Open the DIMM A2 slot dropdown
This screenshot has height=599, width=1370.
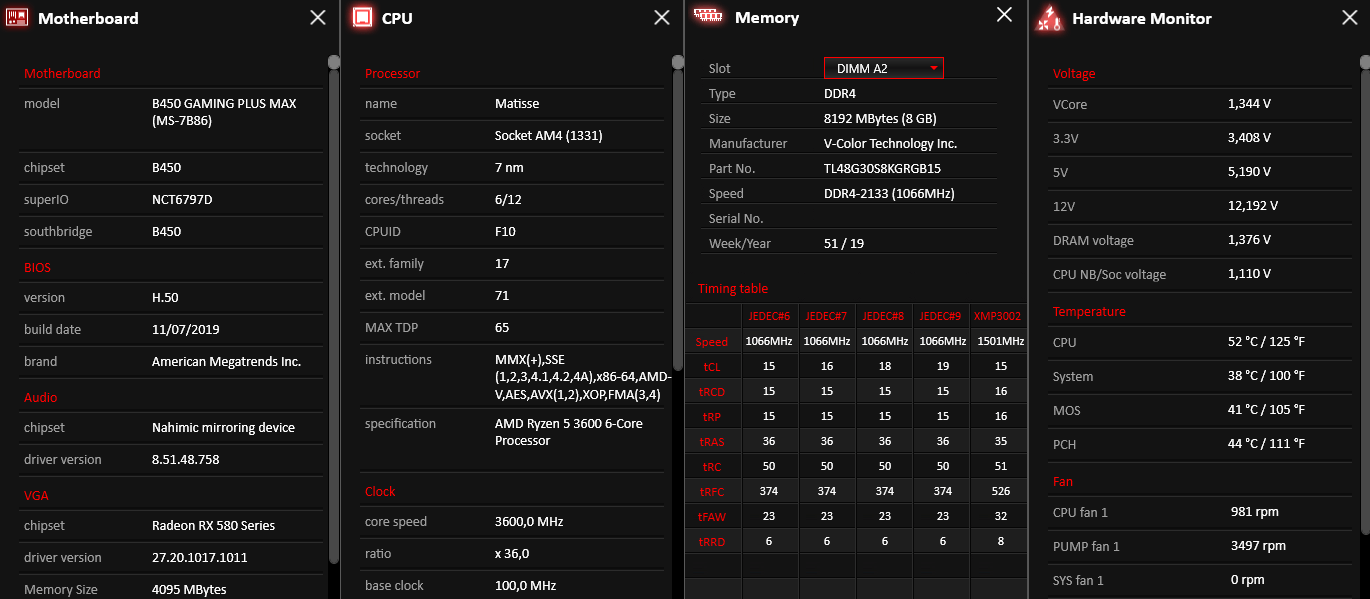(883, 68)
